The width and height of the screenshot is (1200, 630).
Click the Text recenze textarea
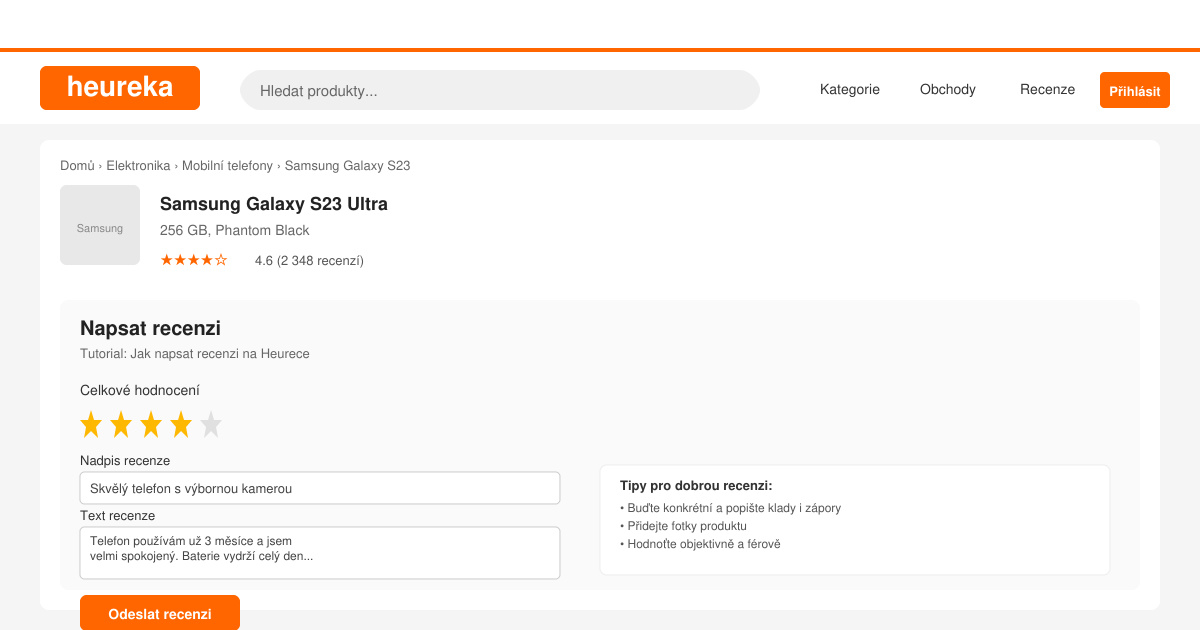point(320,553)
